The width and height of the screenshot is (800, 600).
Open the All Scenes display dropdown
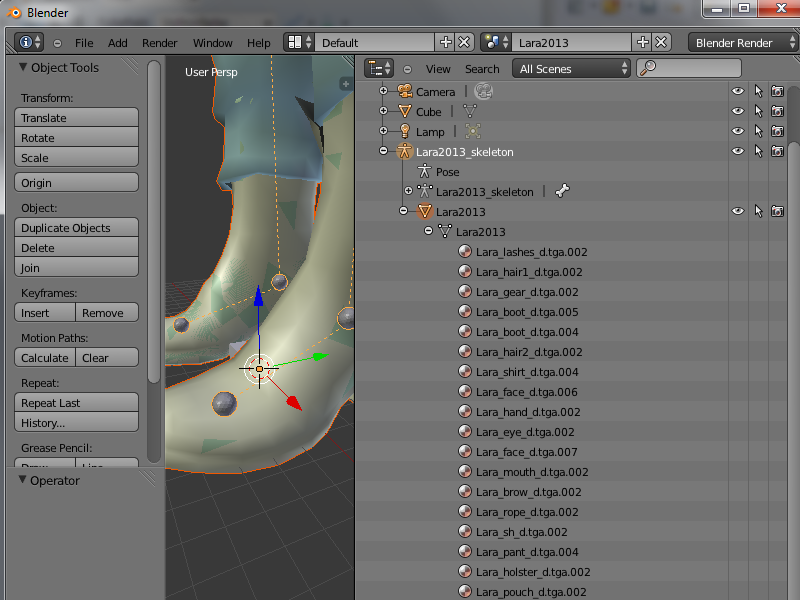click(572, 69)
